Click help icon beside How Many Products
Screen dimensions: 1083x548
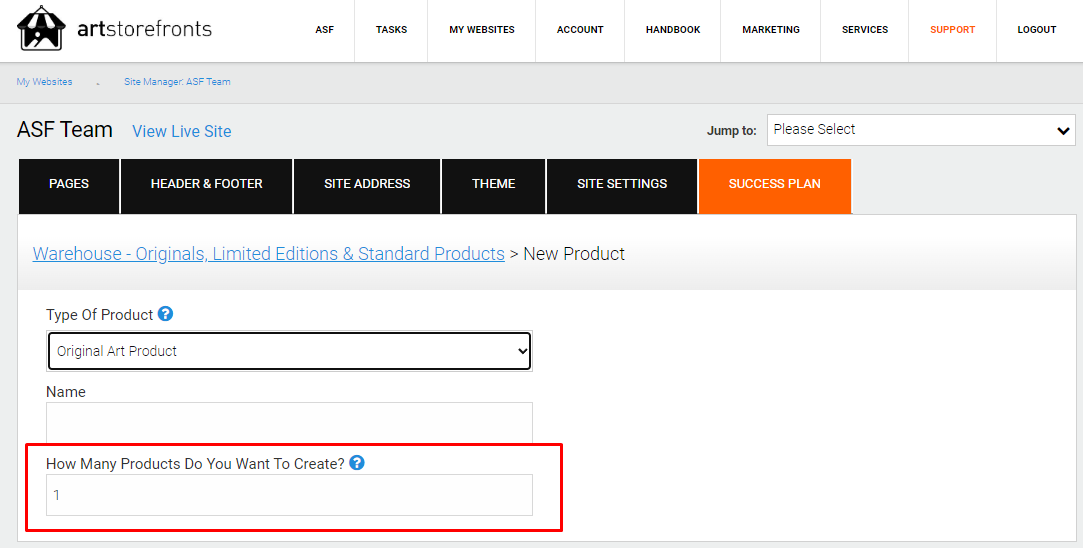357,463
